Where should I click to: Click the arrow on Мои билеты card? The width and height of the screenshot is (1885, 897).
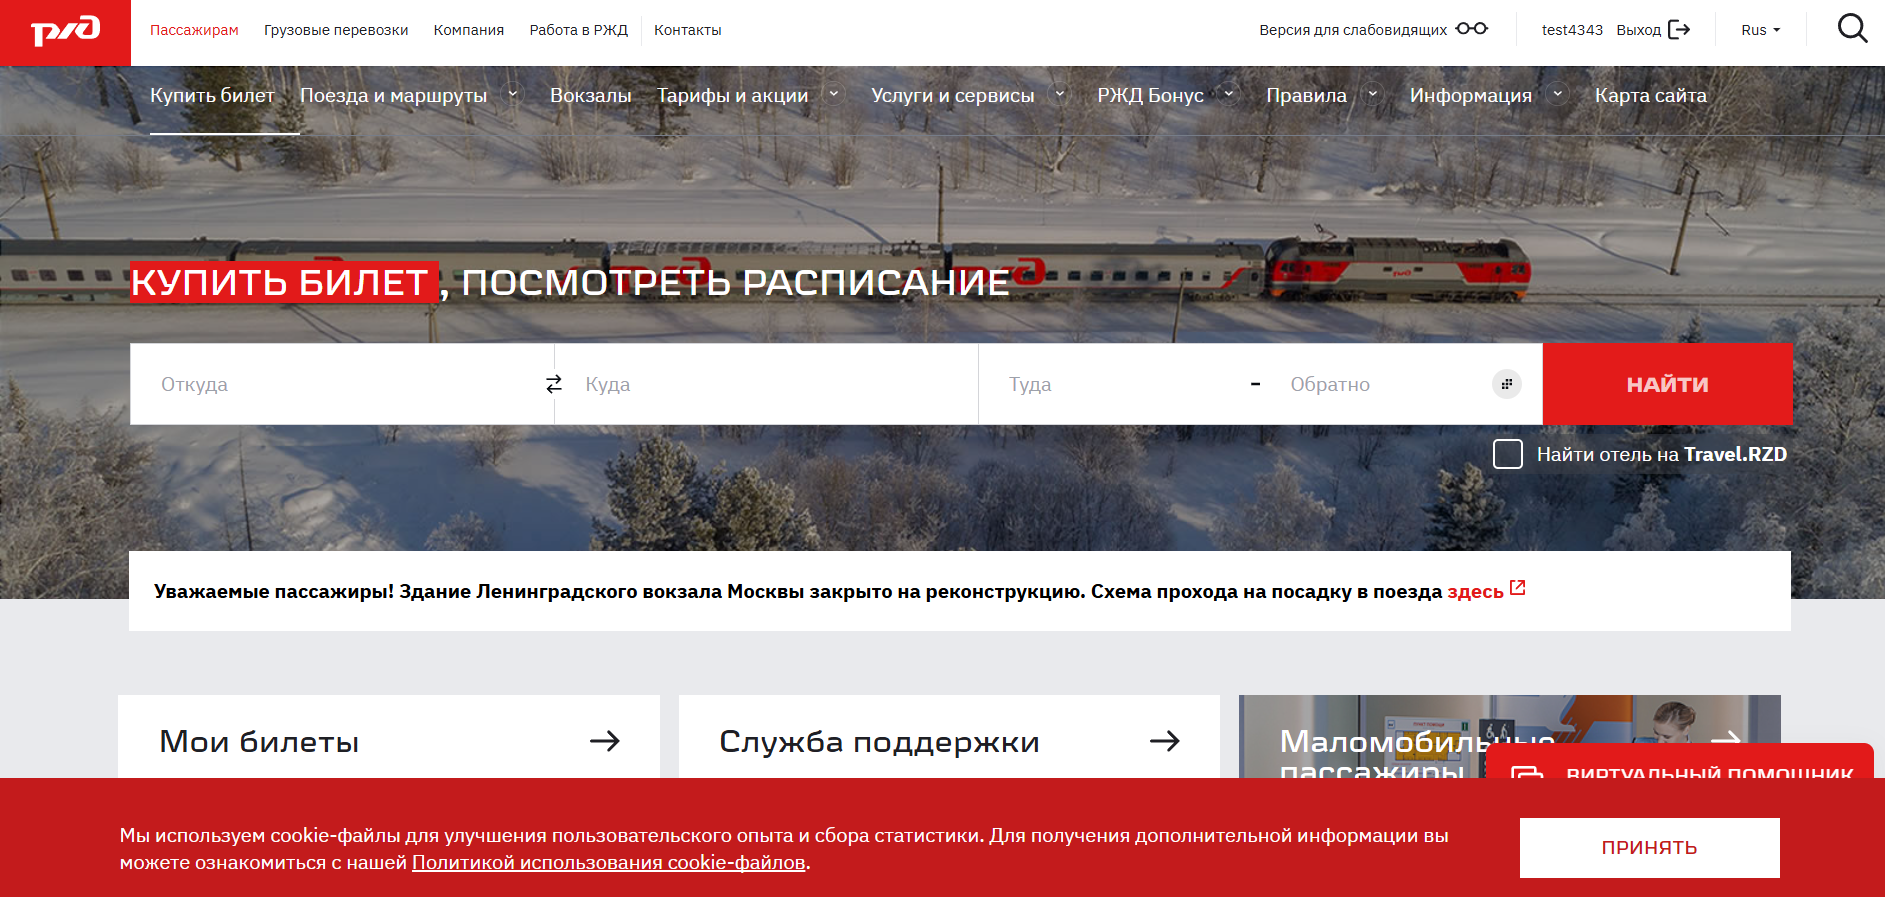tap(605, 741)
